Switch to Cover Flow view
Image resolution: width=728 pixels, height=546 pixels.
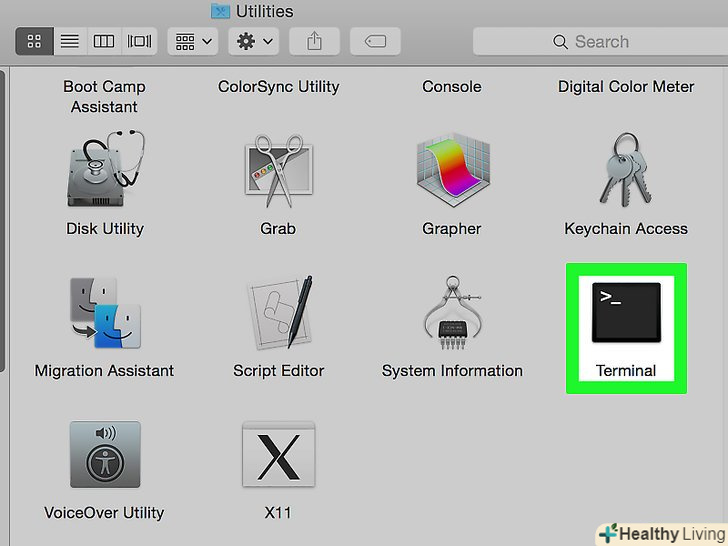[x=139, y=41]
